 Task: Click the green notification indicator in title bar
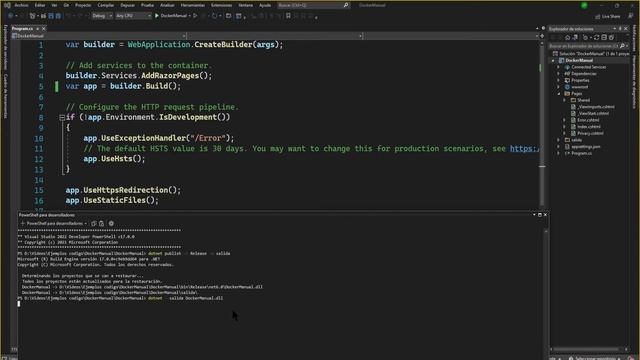[x=584, y=5]
